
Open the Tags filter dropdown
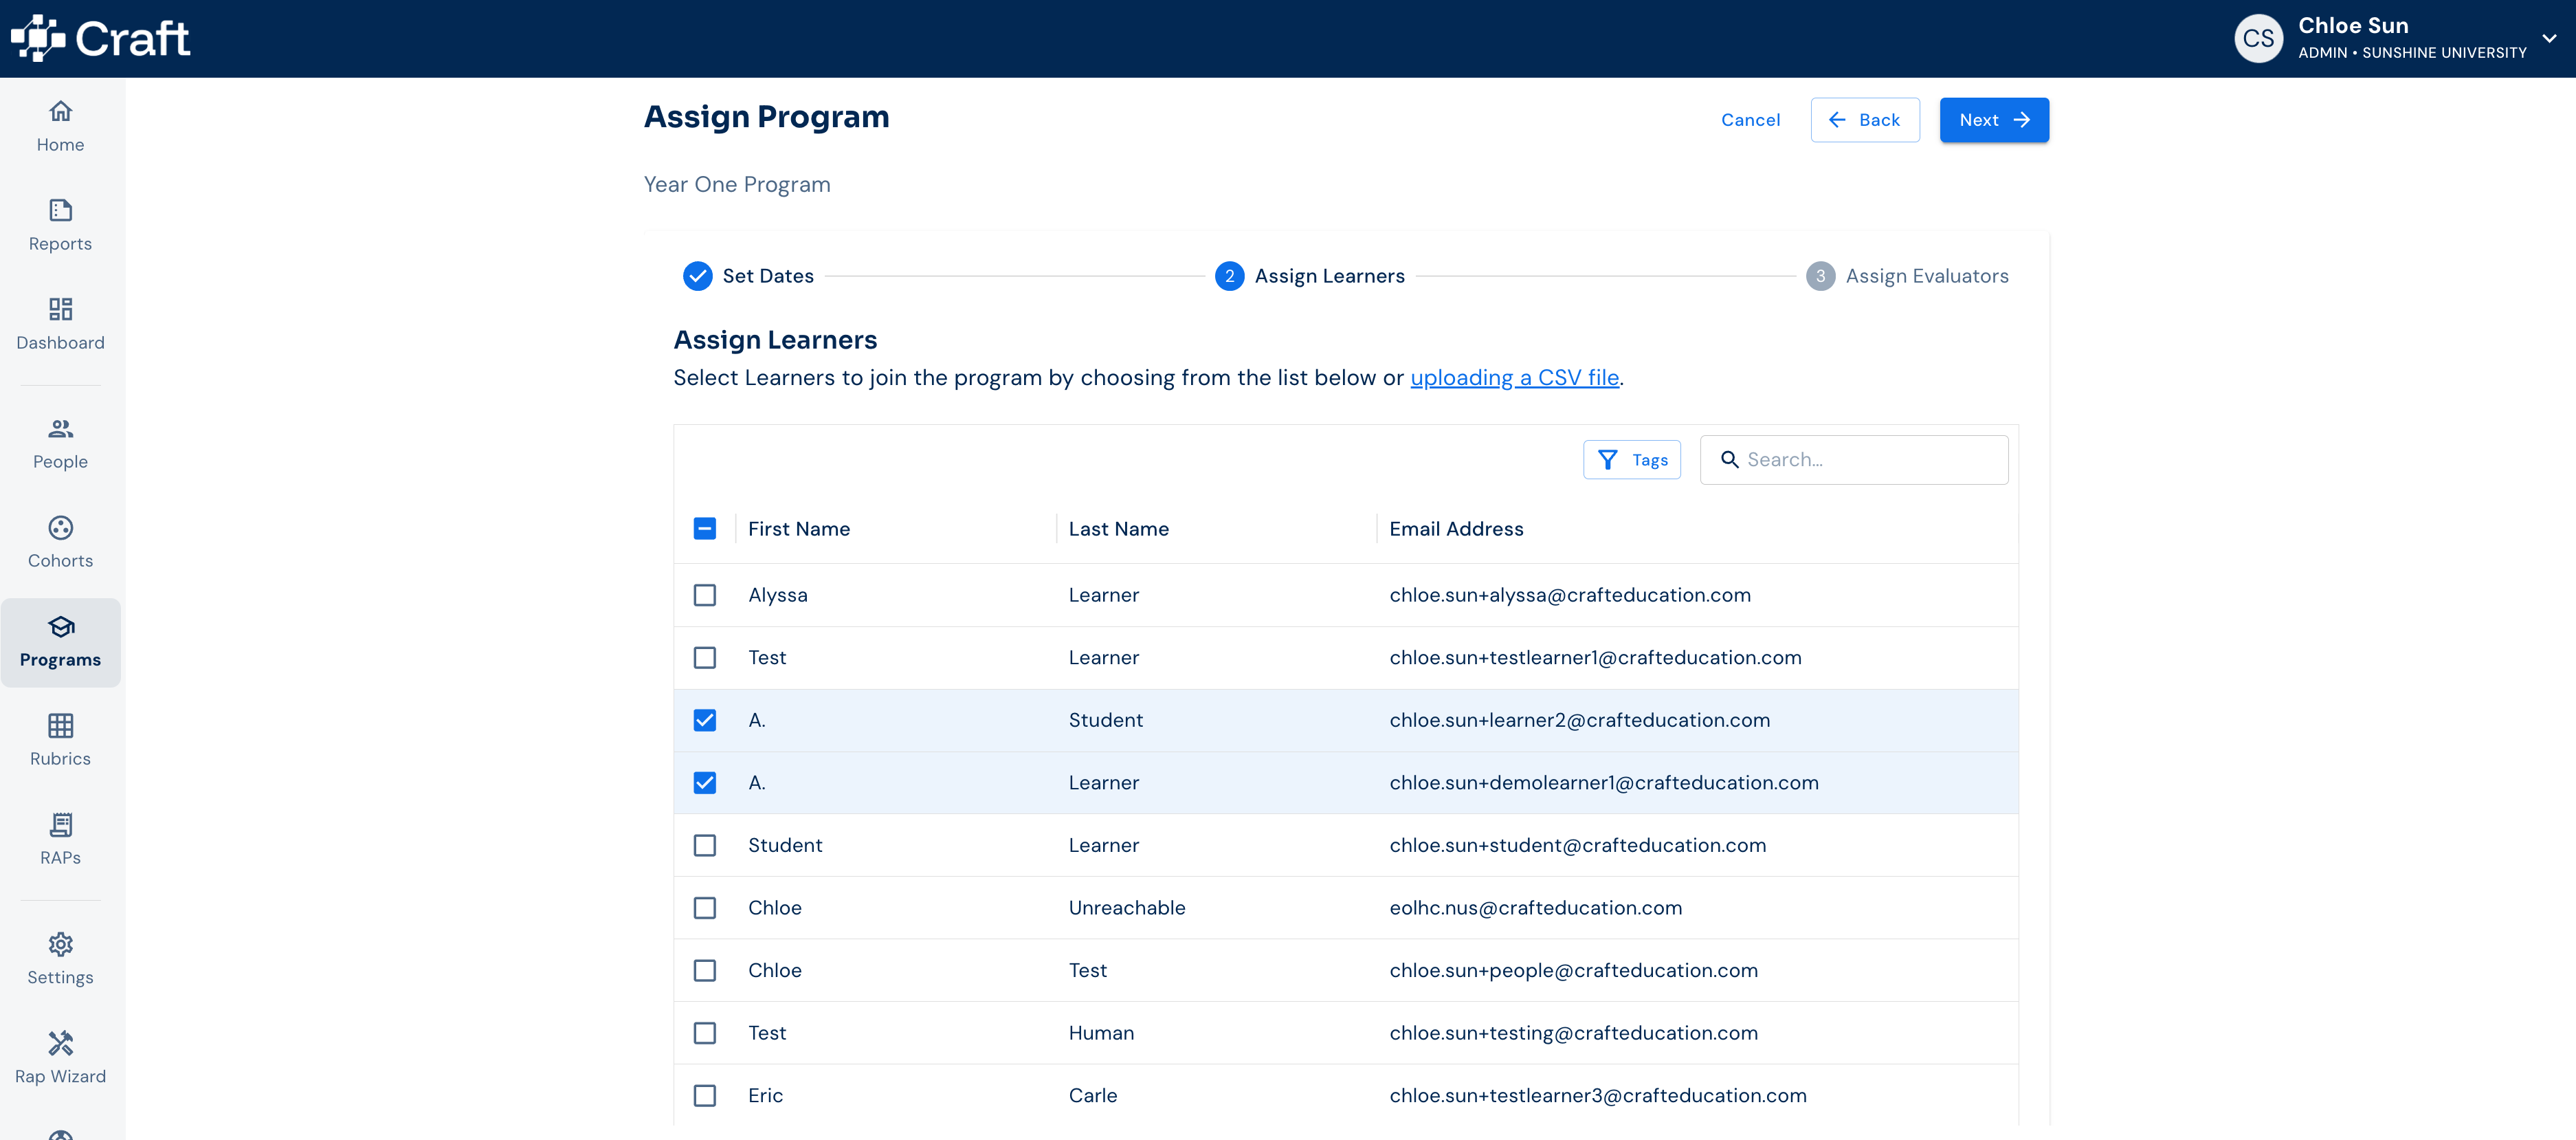pyautogui.click(x=1632, y=460)
